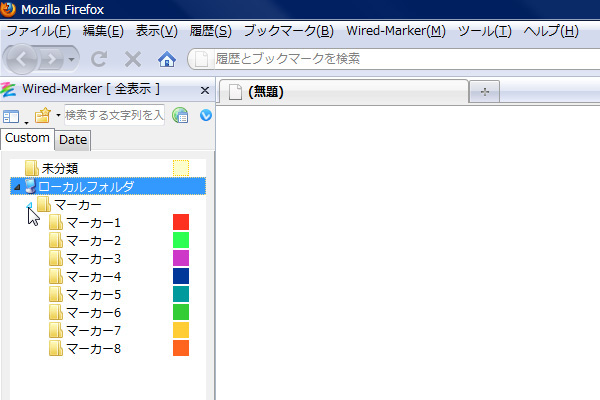
Task: Select the ローカルフォルダ tree item
Action: tap(108, 186)
